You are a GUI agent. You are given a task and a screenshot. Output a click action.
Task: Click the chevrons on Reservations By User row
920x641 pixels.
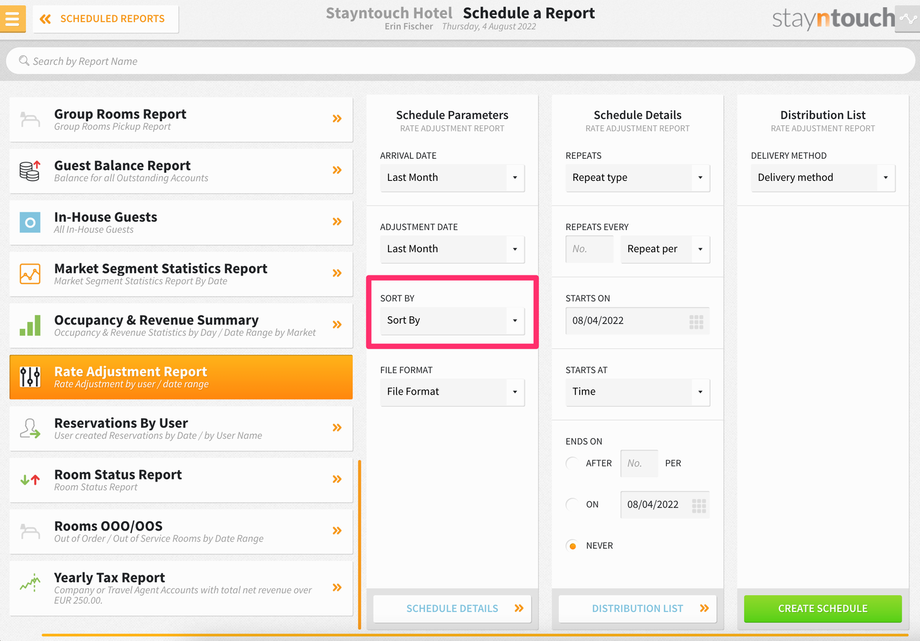tap(337, 427)
